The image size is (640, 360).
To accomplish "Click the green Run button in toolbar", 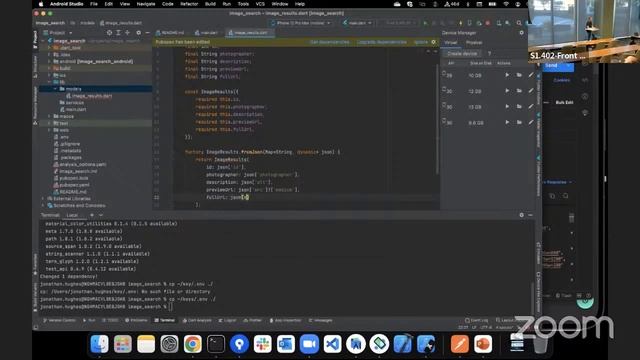I will (x=425, y=23).
